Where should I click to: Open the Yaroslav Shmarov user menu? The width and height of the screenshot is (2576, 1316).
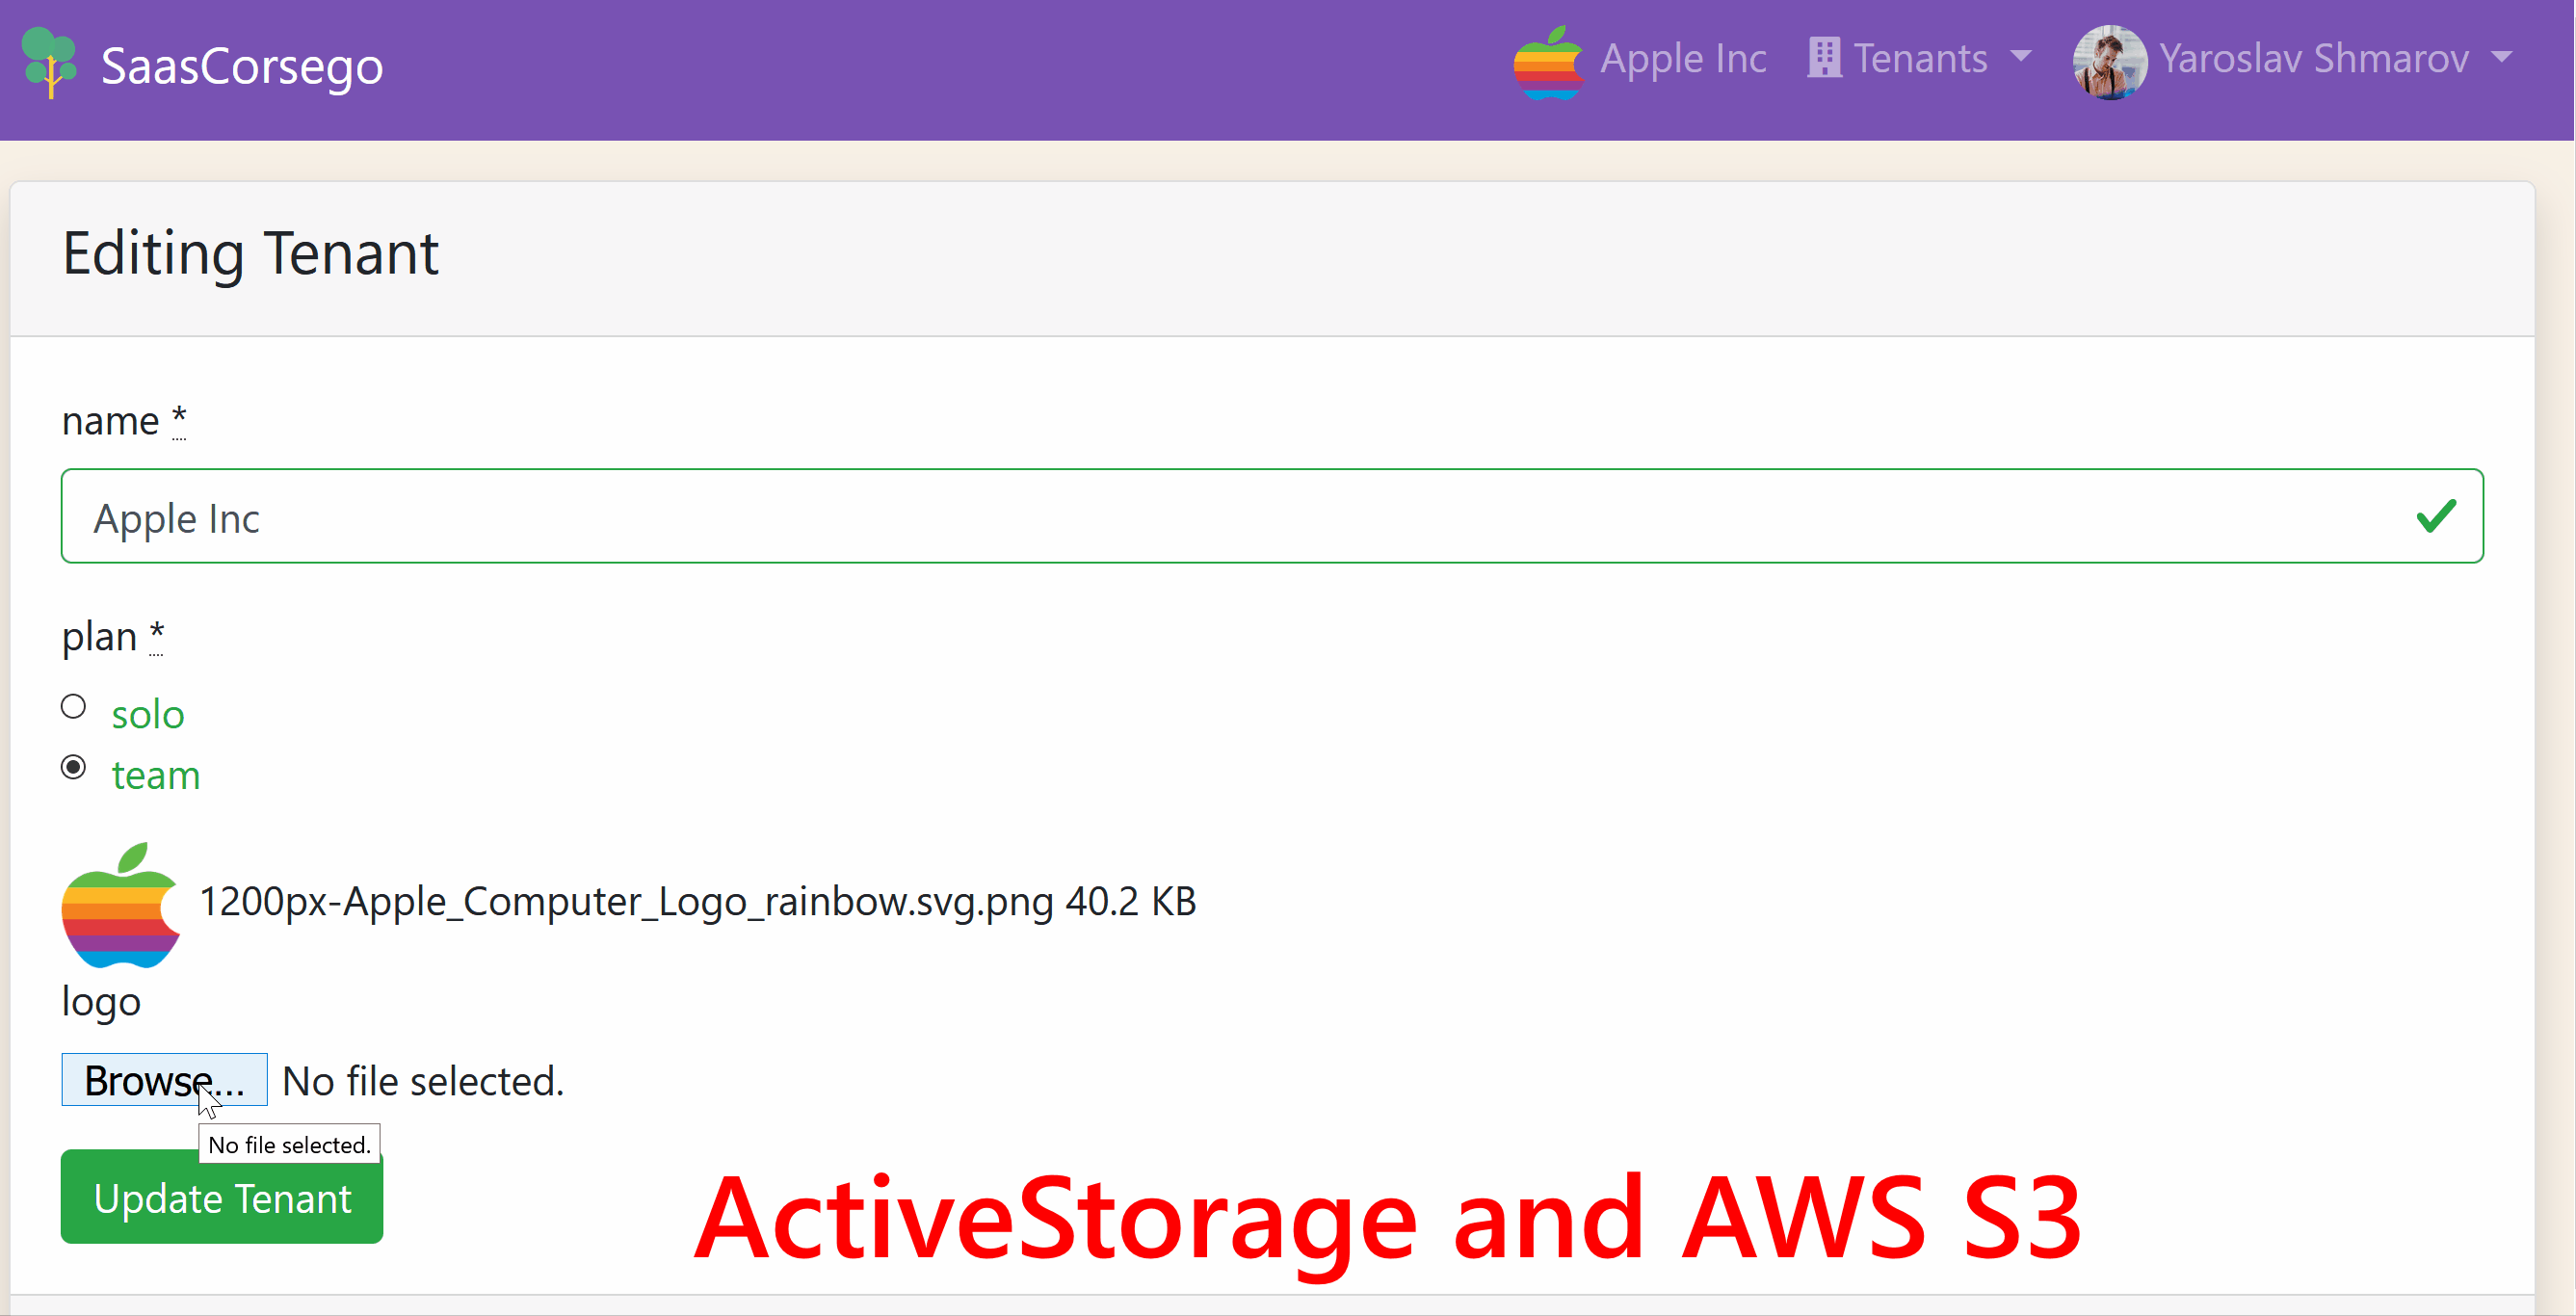tap(2313, 59)
